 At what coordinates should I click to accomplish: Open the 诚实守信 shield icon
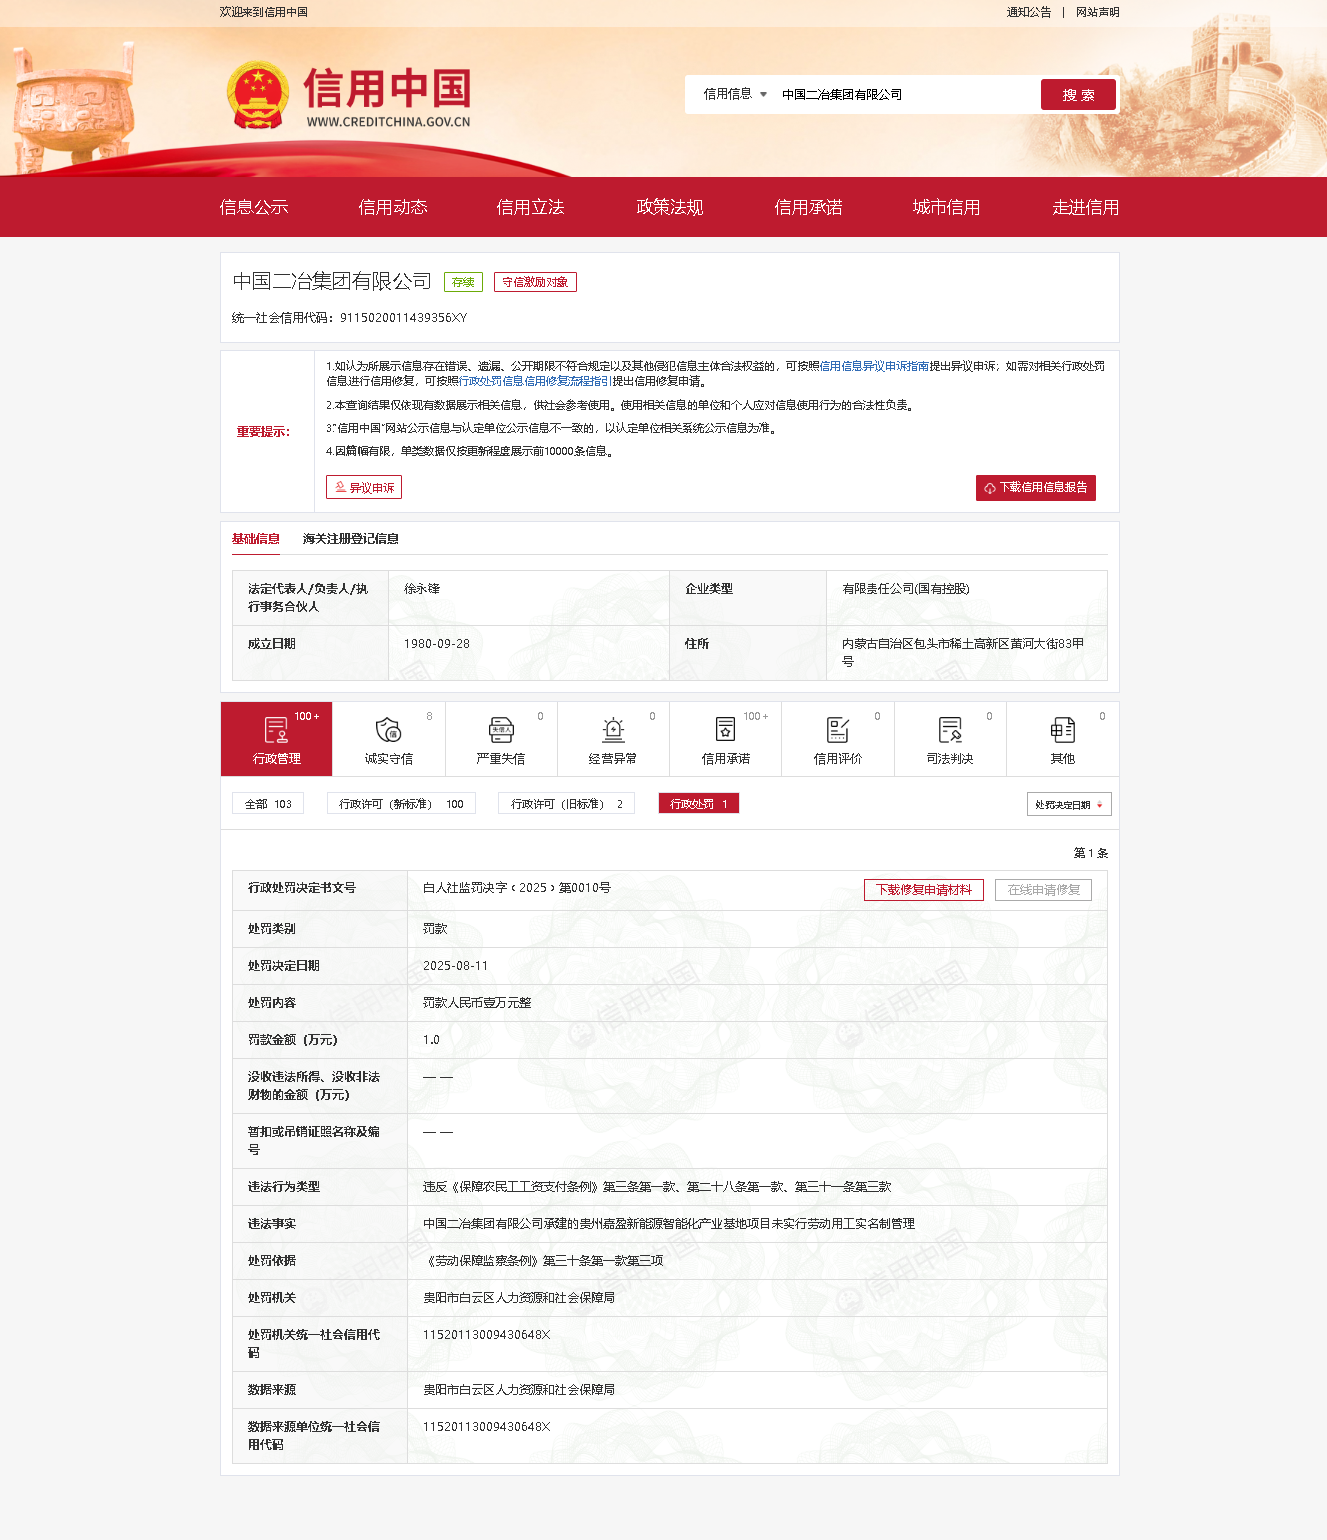pos(388,730)
